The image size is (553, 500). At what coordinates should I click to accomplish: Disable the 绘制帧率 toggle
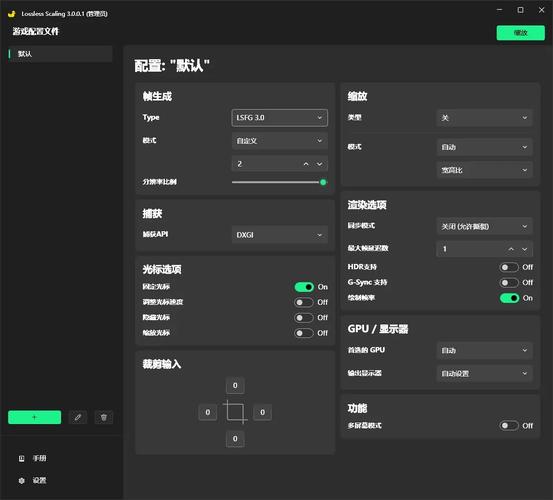pos(509,298)
